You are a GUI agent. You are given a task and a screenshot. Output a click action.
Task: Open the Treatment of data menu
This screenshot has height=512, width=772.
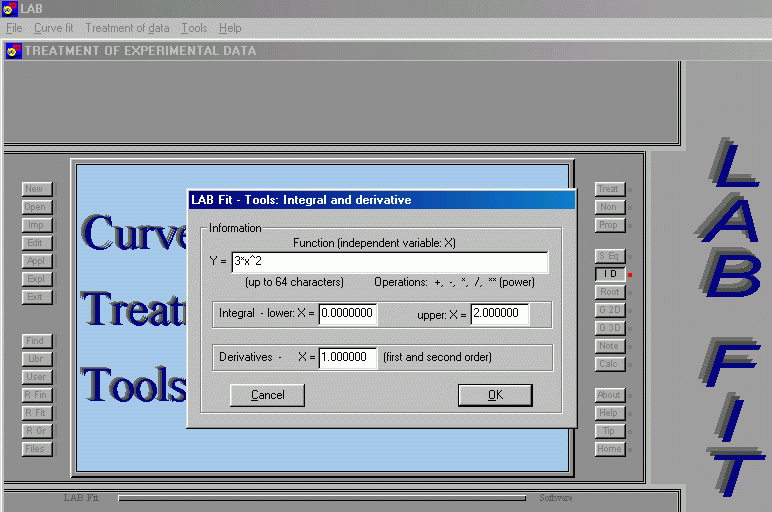point(127,28)
